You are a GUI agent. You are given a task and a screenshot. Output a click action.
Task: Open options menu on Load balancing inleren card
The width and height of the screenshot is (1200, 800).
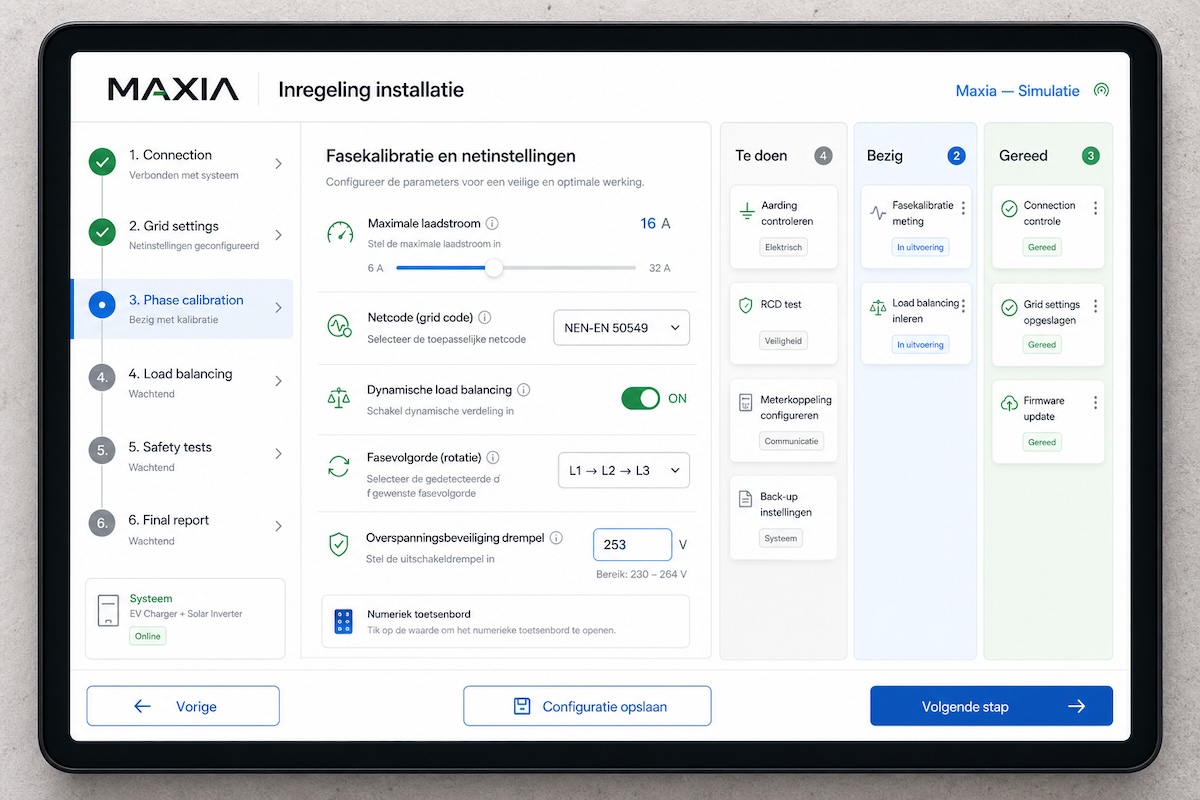click(963, 305)
